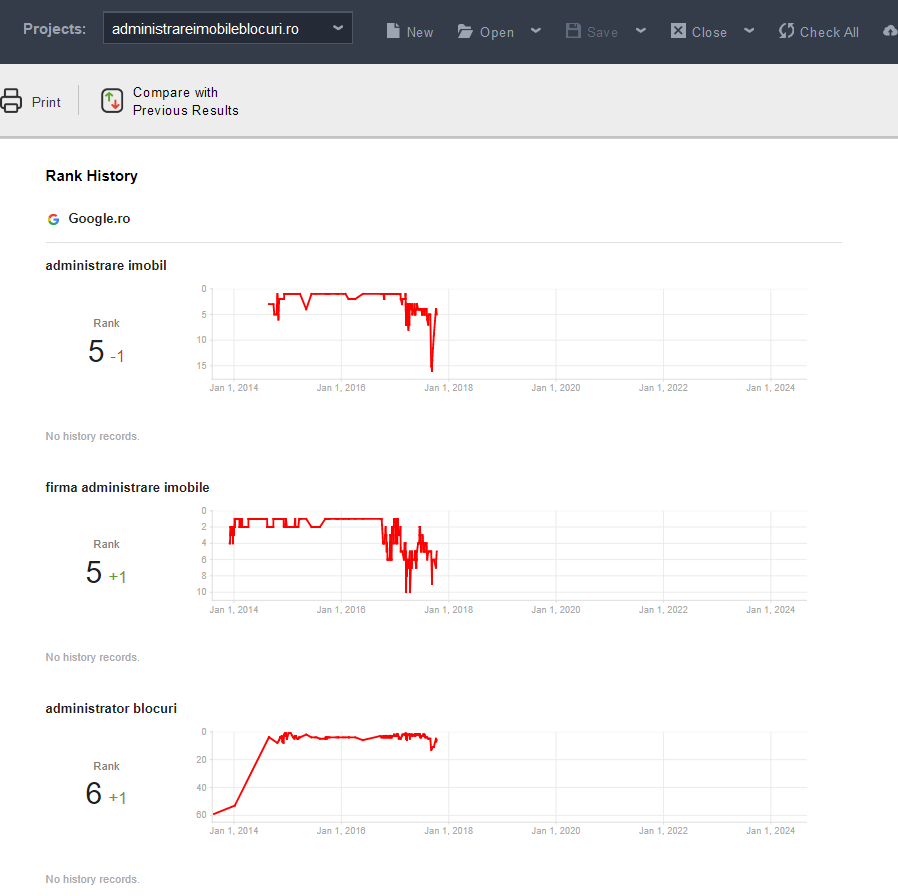Image resolution: width=898 pixels, height=896 pixels.
Task: Open the administrareimobileblocuri.ro projects dropdown
Action: pos(227,28)
